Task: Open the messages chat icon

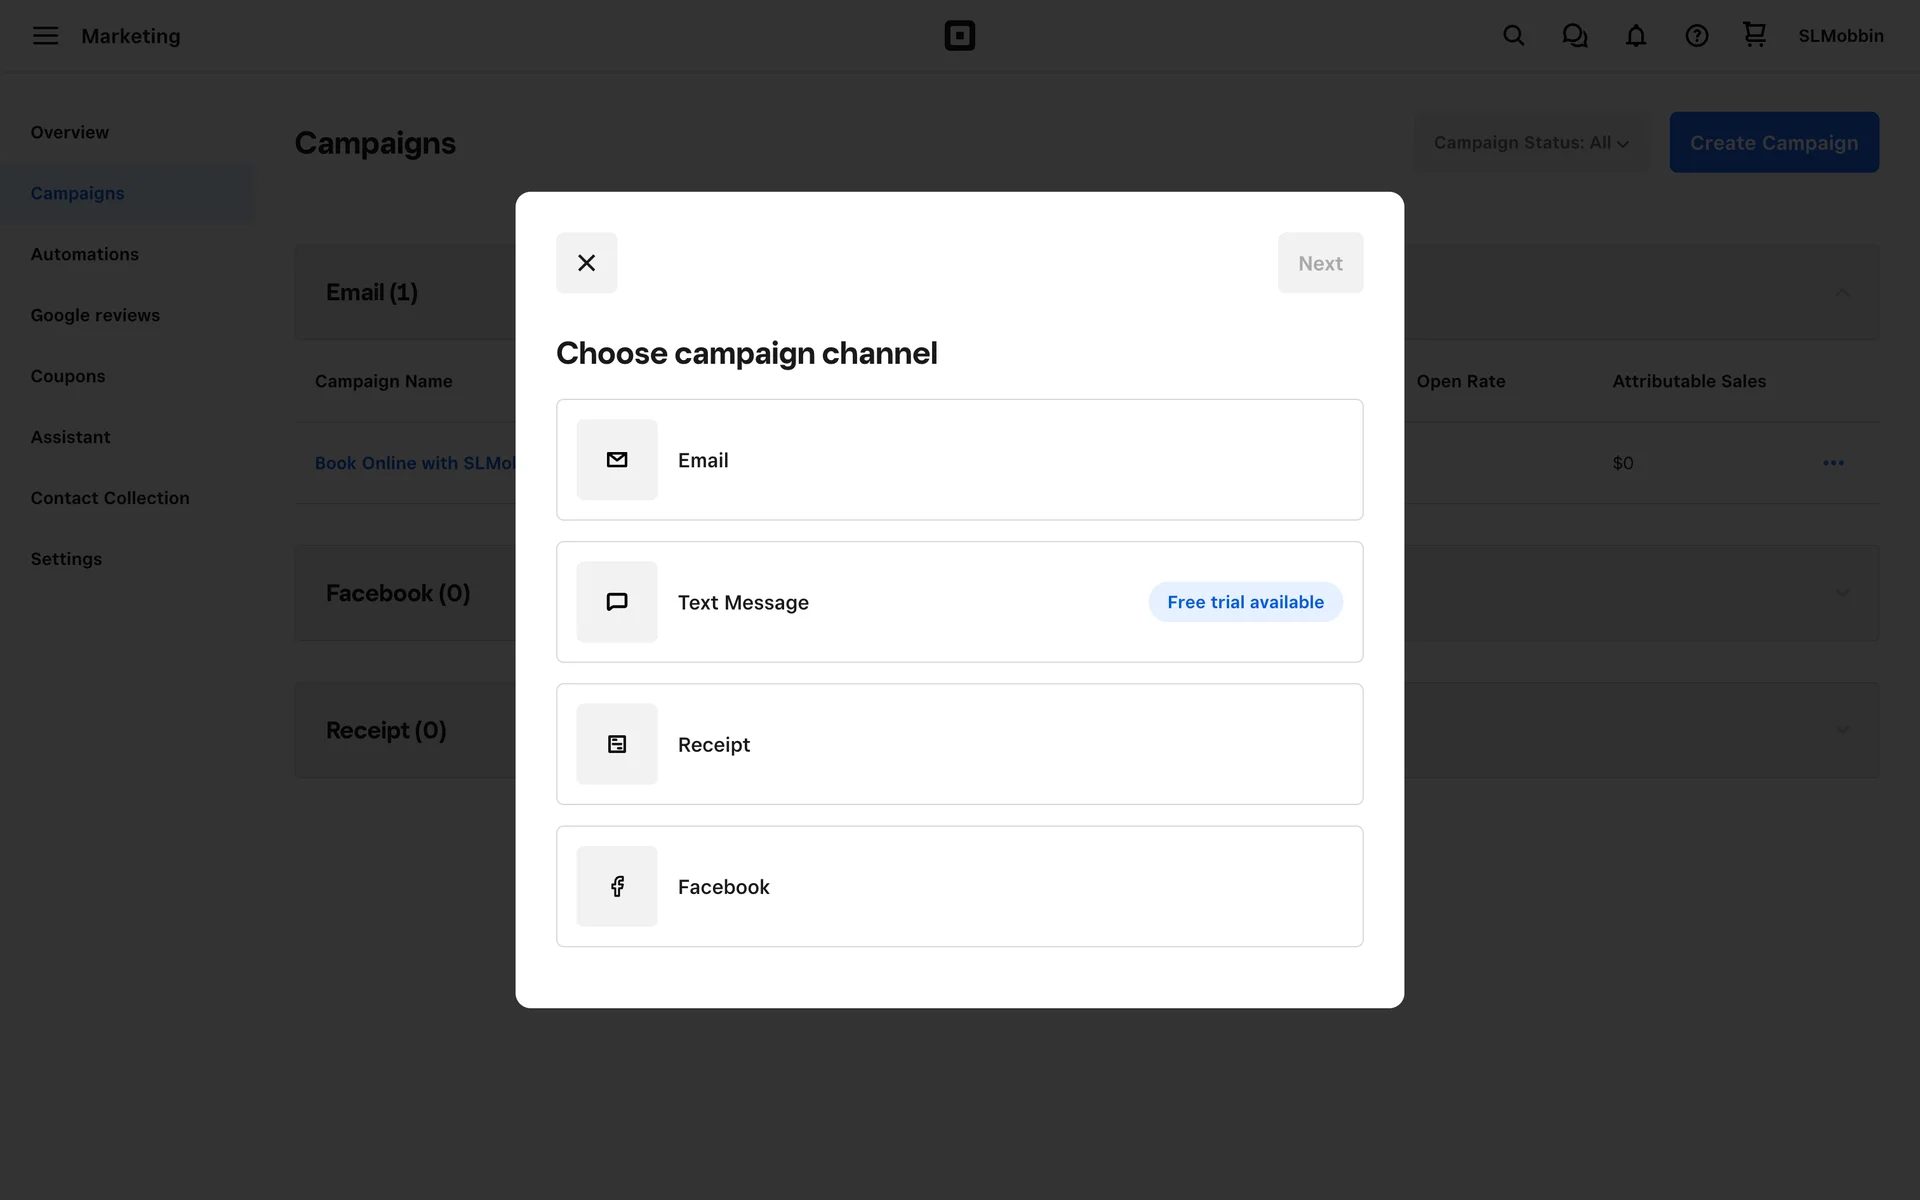Action: point(1574,36)
